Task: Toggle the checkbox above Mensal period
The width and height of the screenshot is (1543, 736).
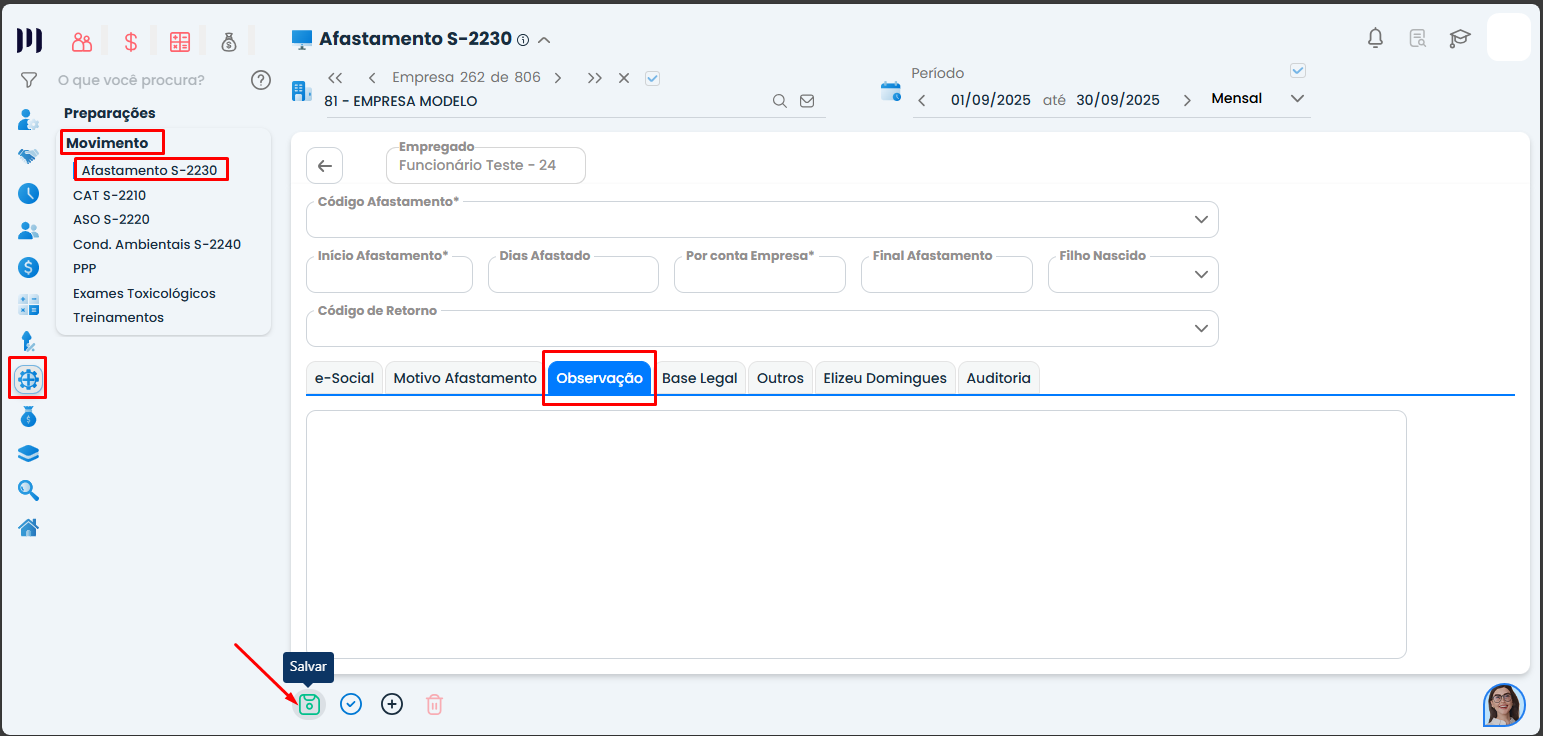Action: pos(1298,71)
